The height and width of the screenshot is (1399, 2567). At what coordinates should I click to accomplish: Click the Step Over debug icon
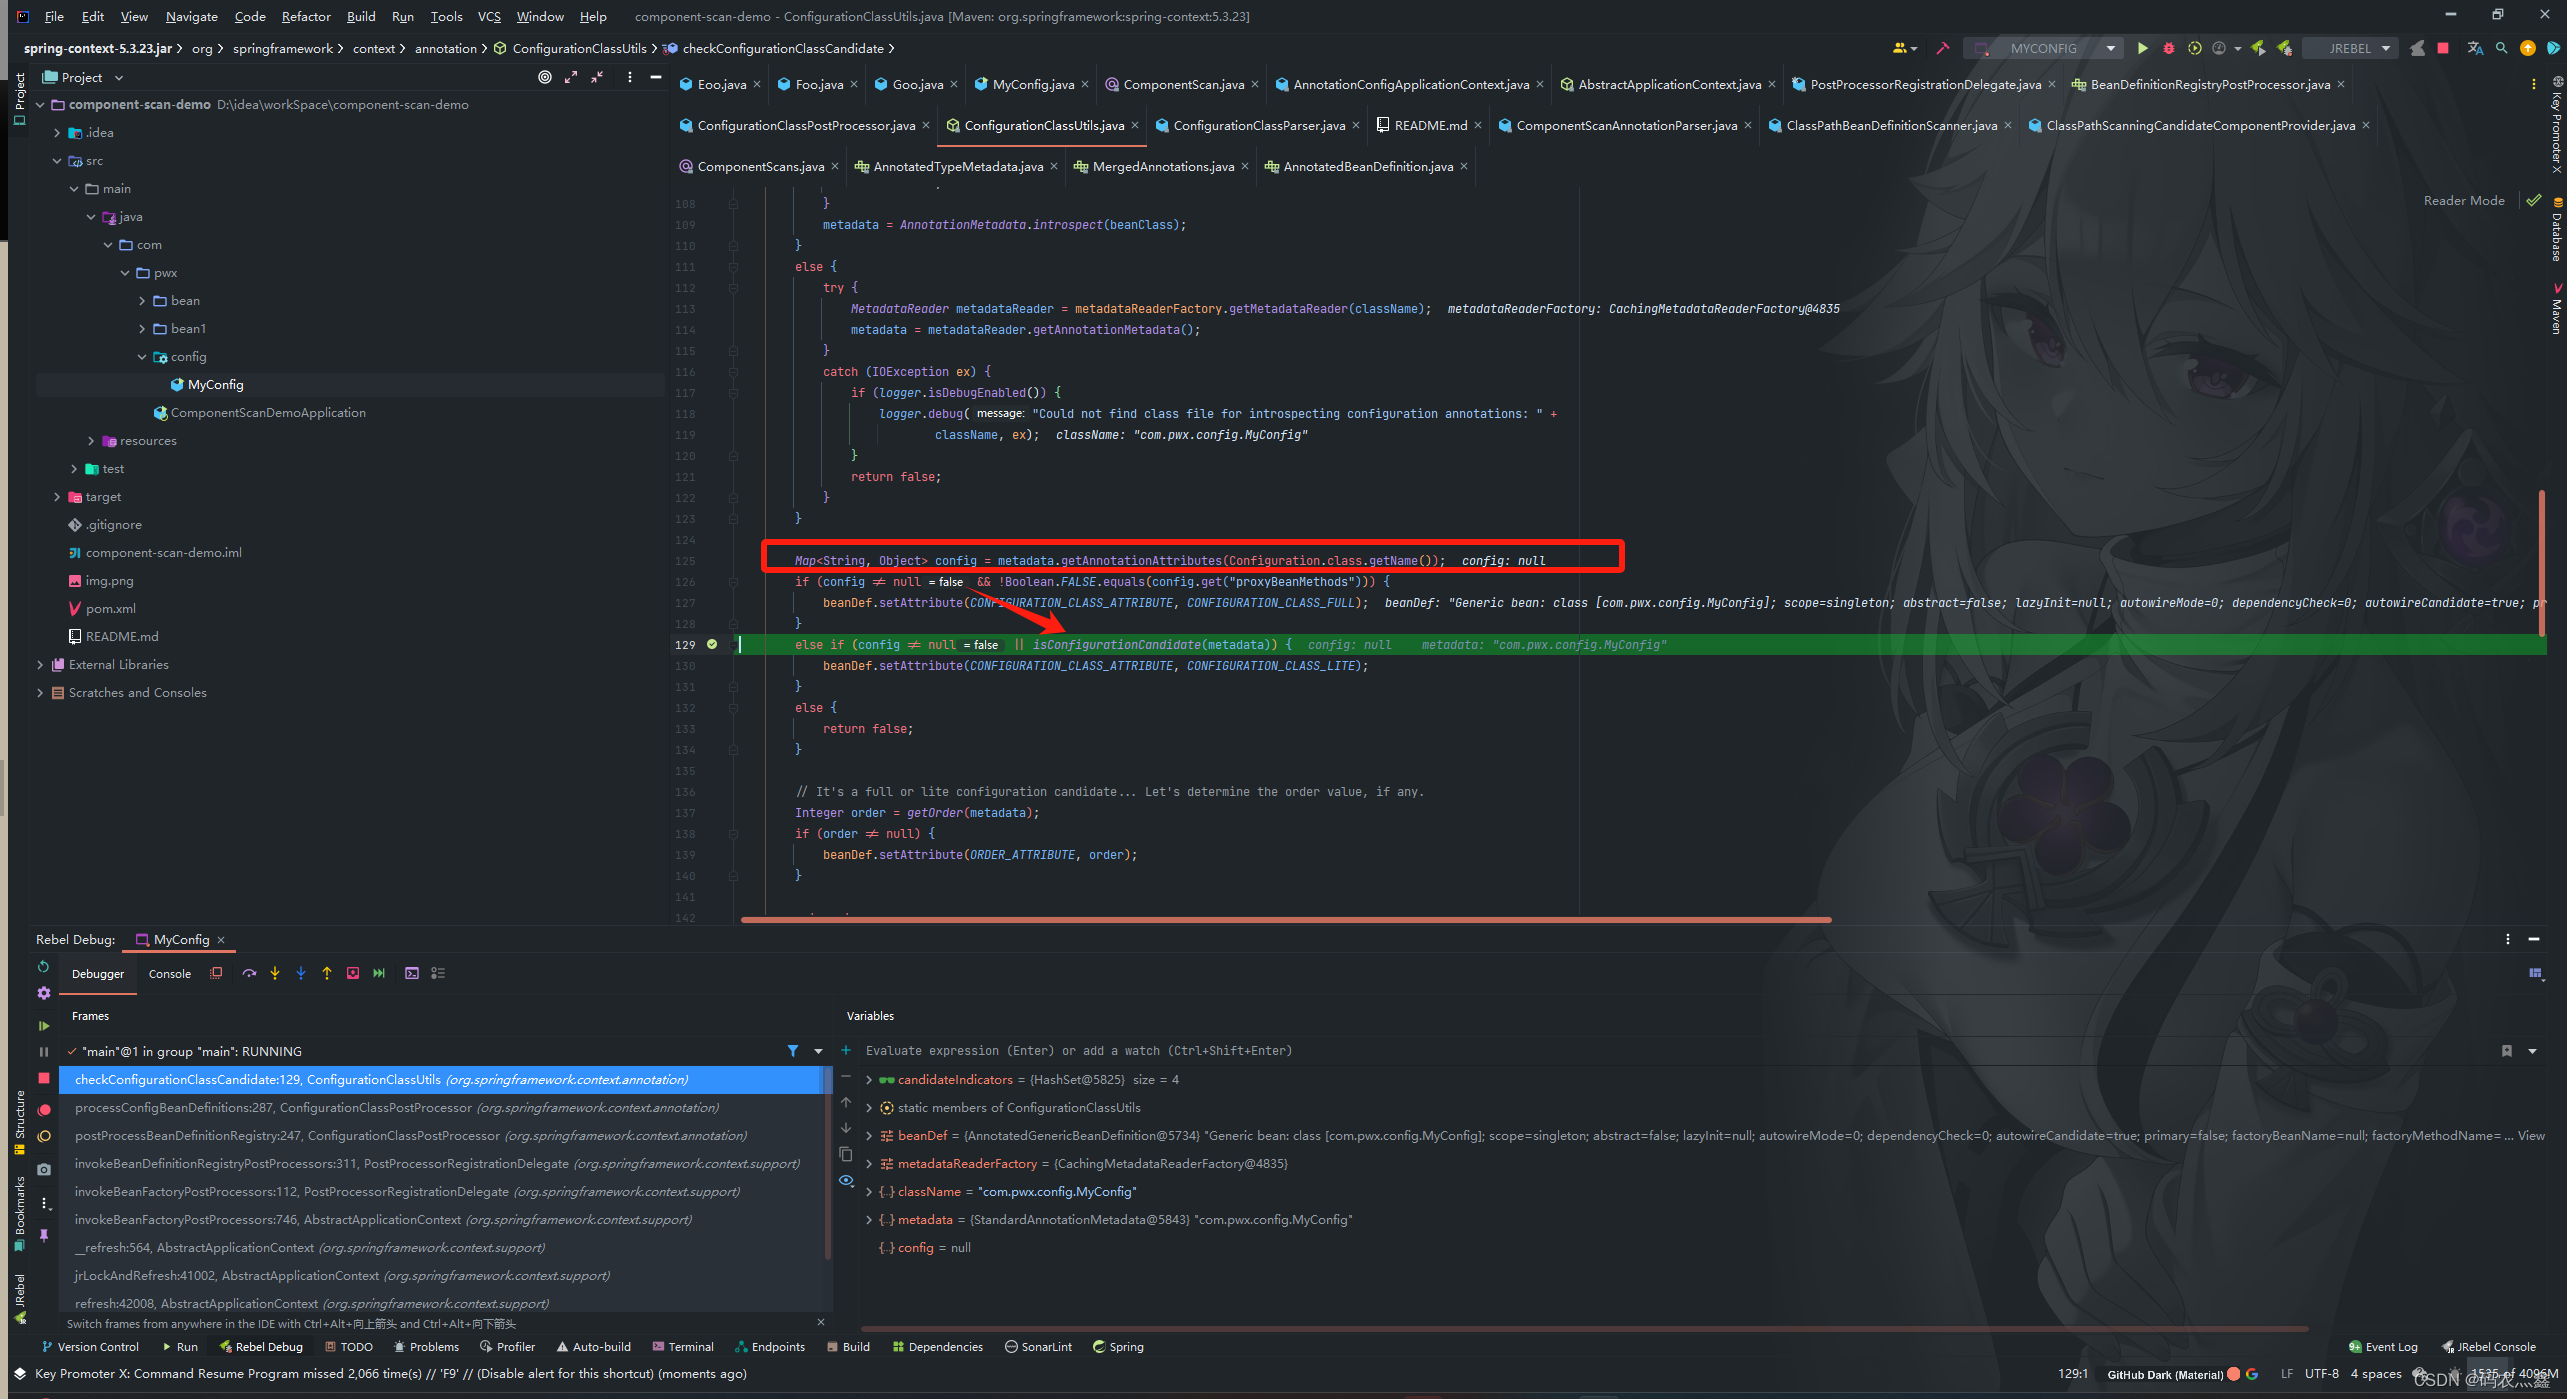coord(249,973)
